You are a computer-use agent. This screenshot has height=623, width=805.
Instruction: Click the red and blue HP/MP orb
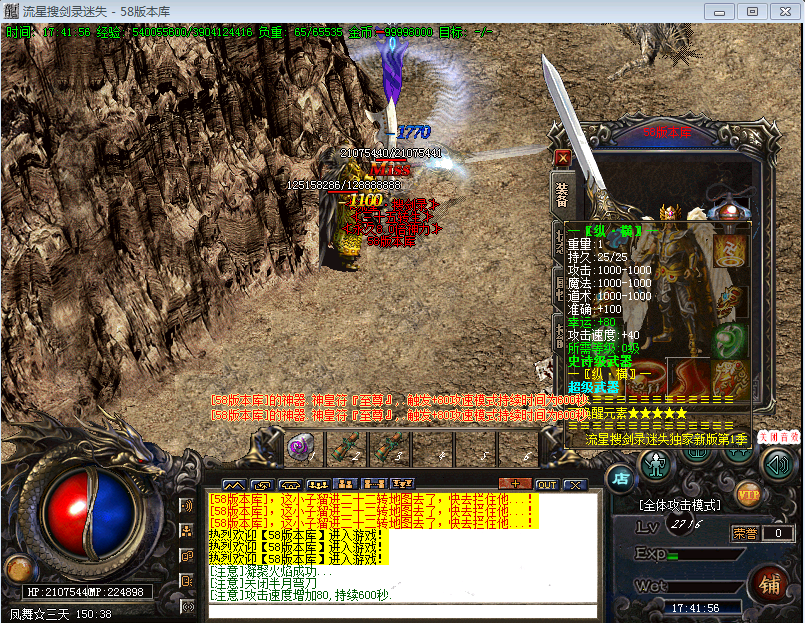[x=90, y=514]
